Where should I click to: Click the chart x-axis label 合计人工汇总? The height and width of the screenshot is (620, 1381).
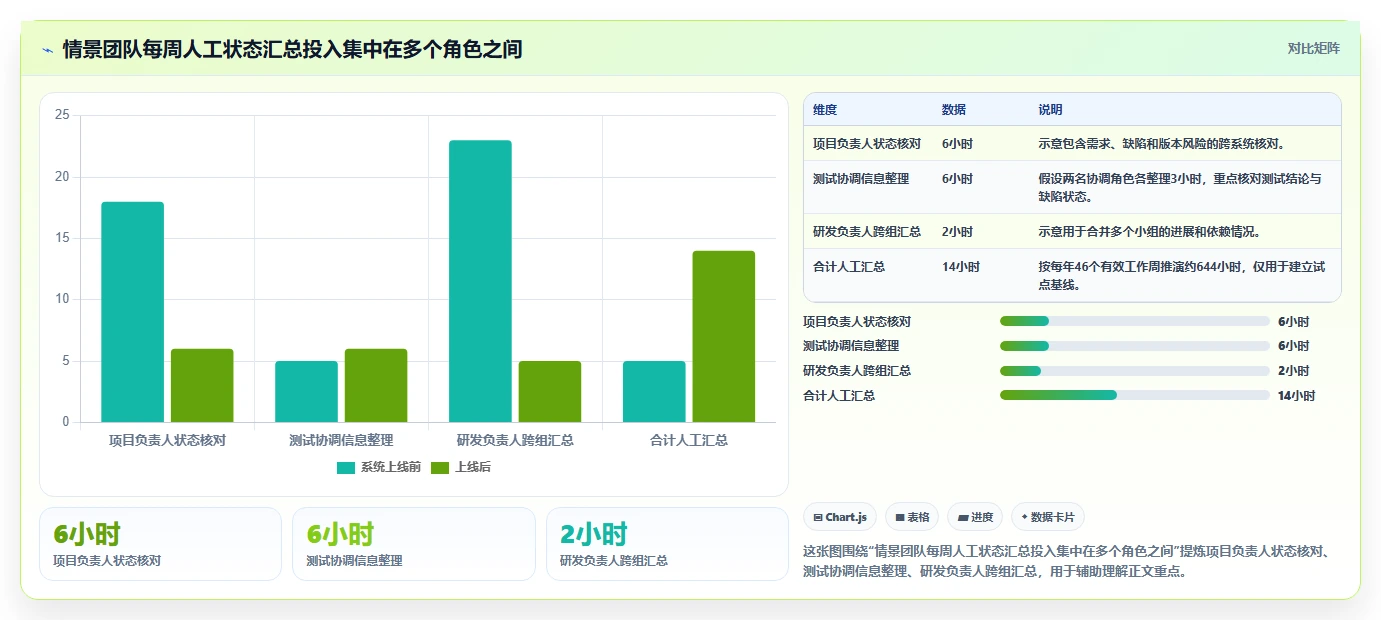[689, 440]
